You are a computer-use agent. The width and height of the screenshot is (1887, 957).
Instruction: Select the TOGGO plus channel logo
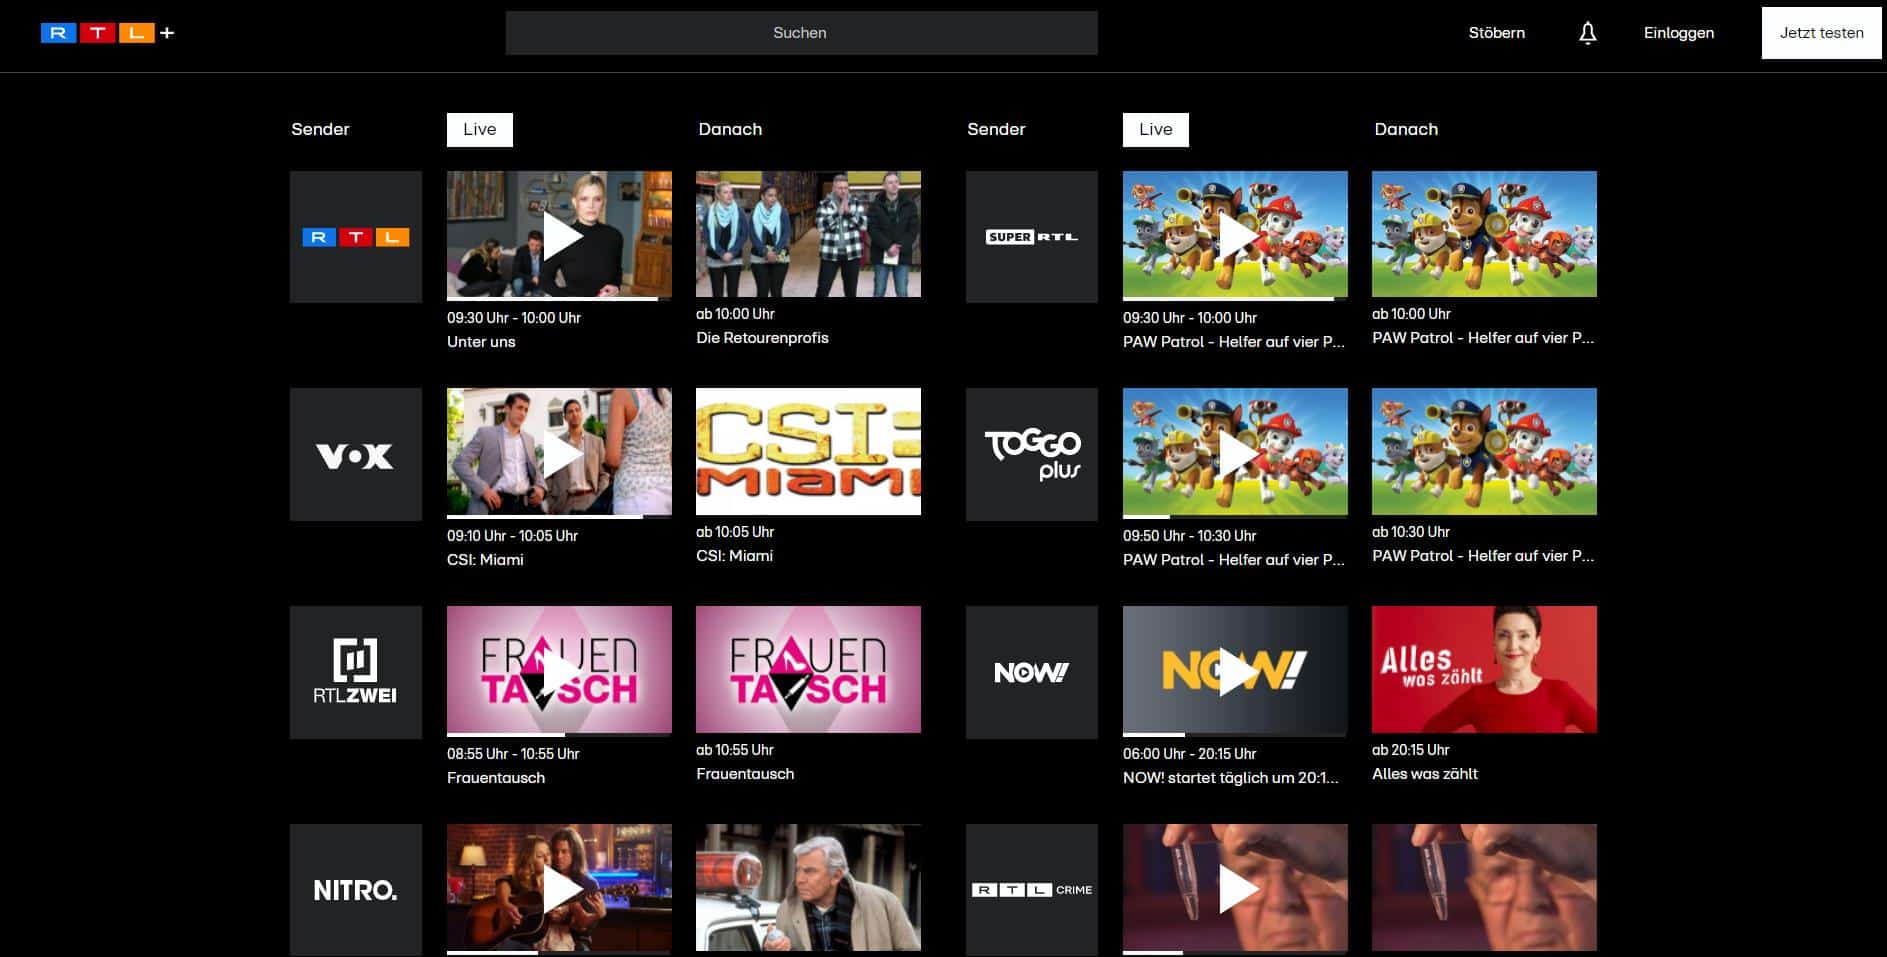click(x=1032, y=455)
